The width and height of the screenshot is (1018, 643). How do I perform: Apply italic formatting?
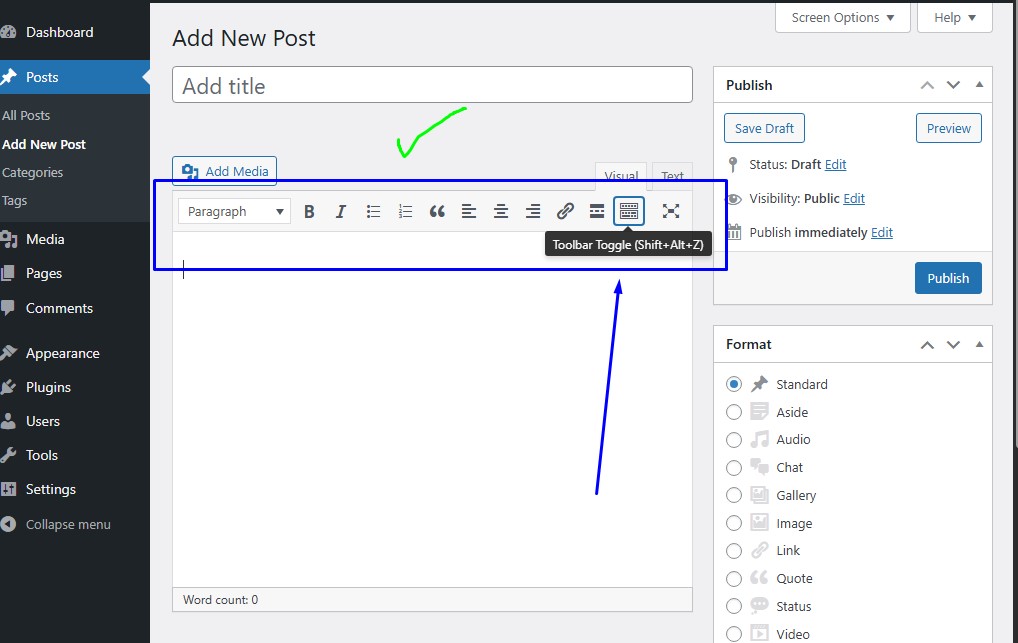click(341, 211)
